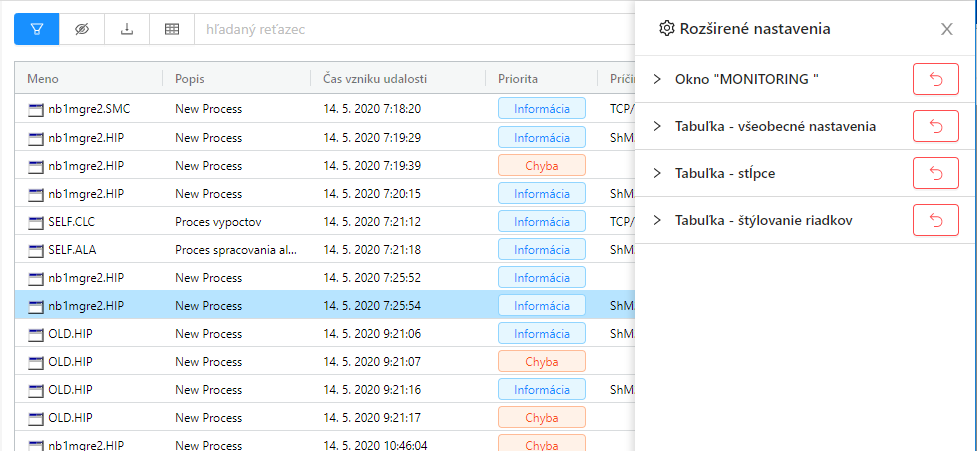Sort by the Meno column header
Viewport: 977px width, 451px height.
click(x=43, y=79)
